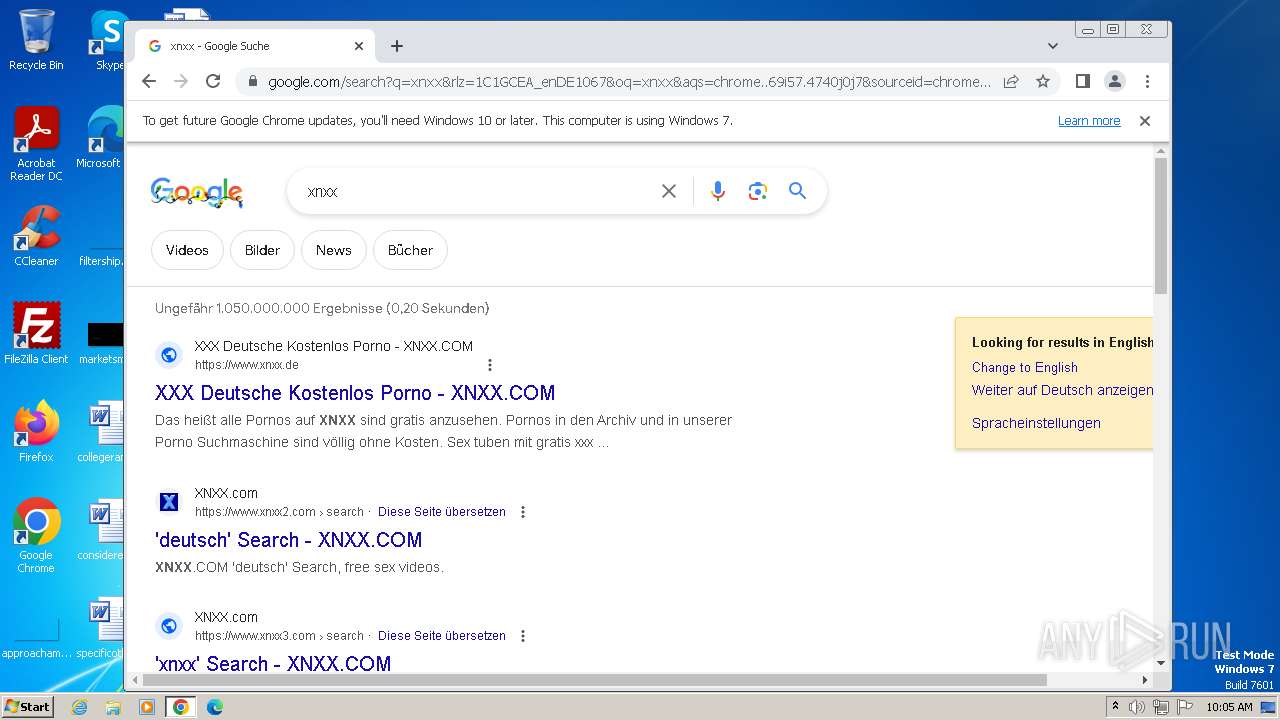Click the horizontal scrollbar thumb

click(x=595, y=680)
